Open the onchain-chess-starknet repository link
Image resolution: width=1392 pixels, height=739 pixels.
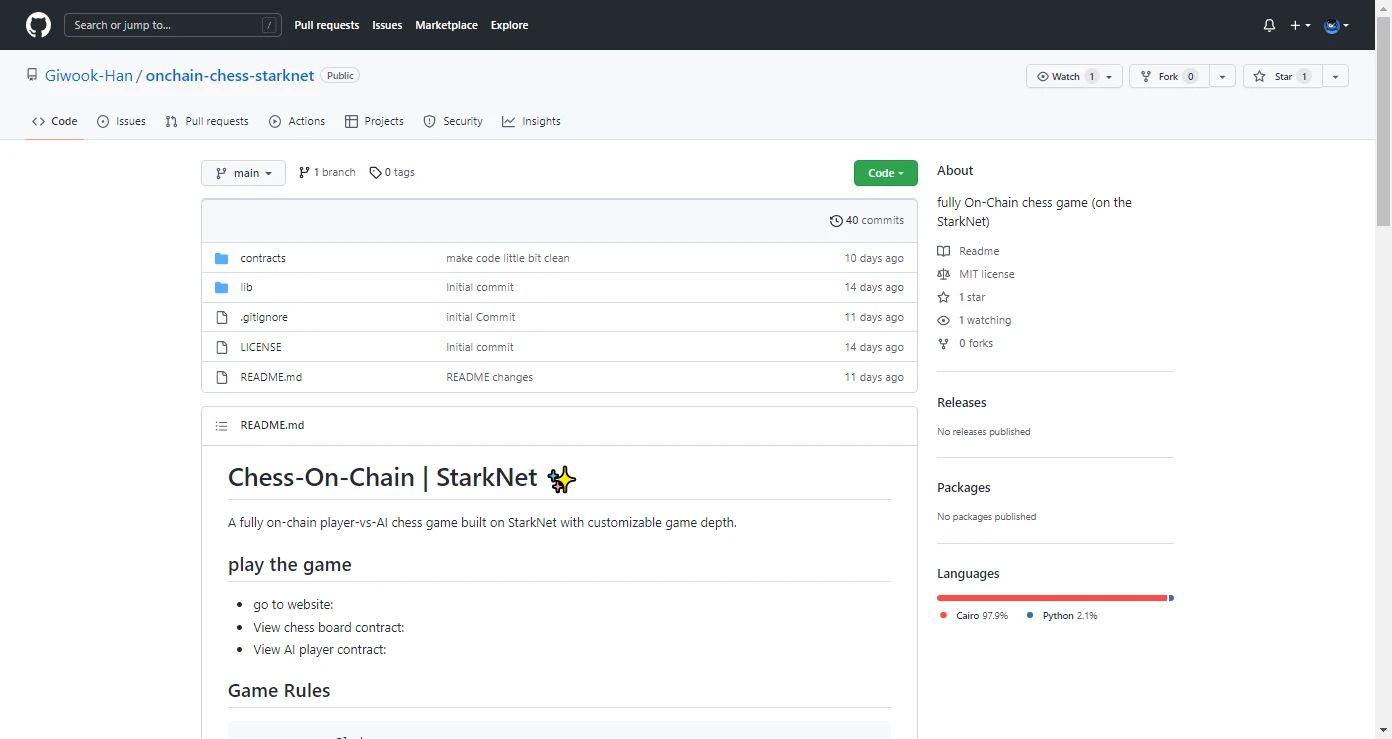tap(230, 76)
